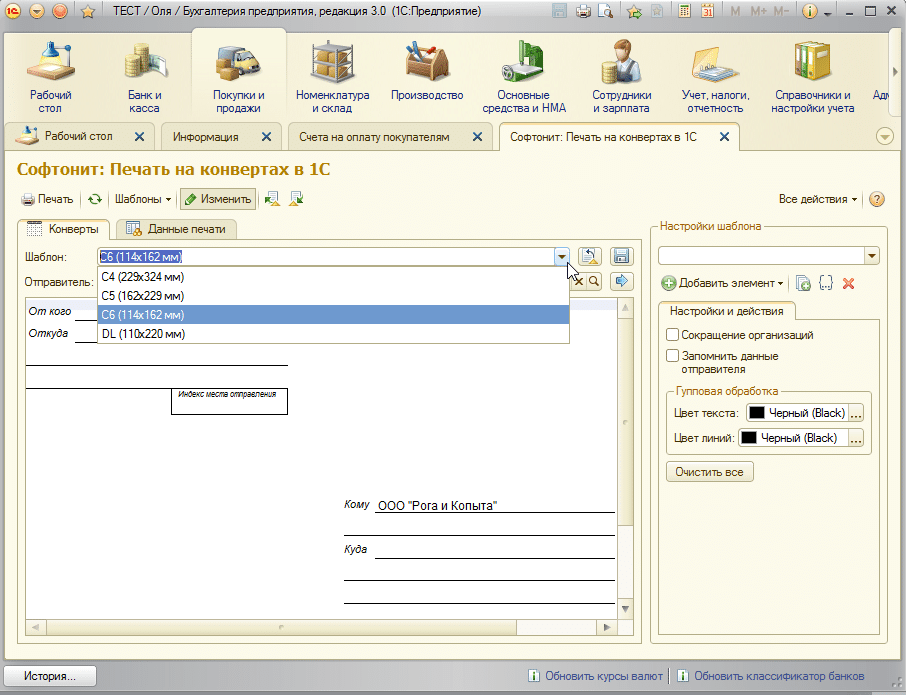Expand the Настройки шаблона combo box
This screenshot has width=906, height=695.
pos(871,257)
